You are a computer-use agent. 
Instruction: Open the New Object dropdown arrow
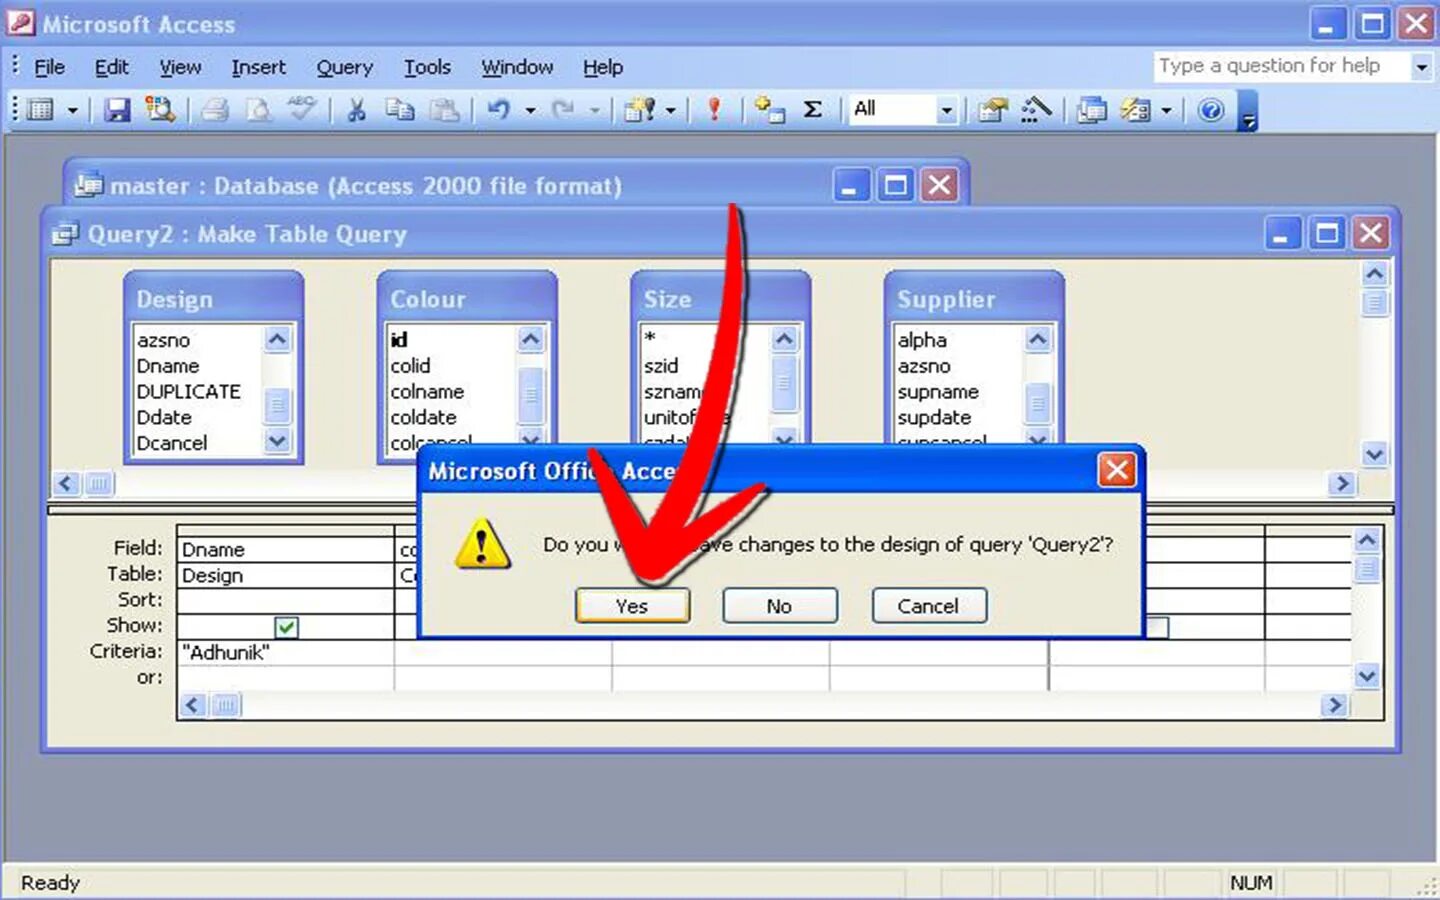click(x=1166, y=110)
